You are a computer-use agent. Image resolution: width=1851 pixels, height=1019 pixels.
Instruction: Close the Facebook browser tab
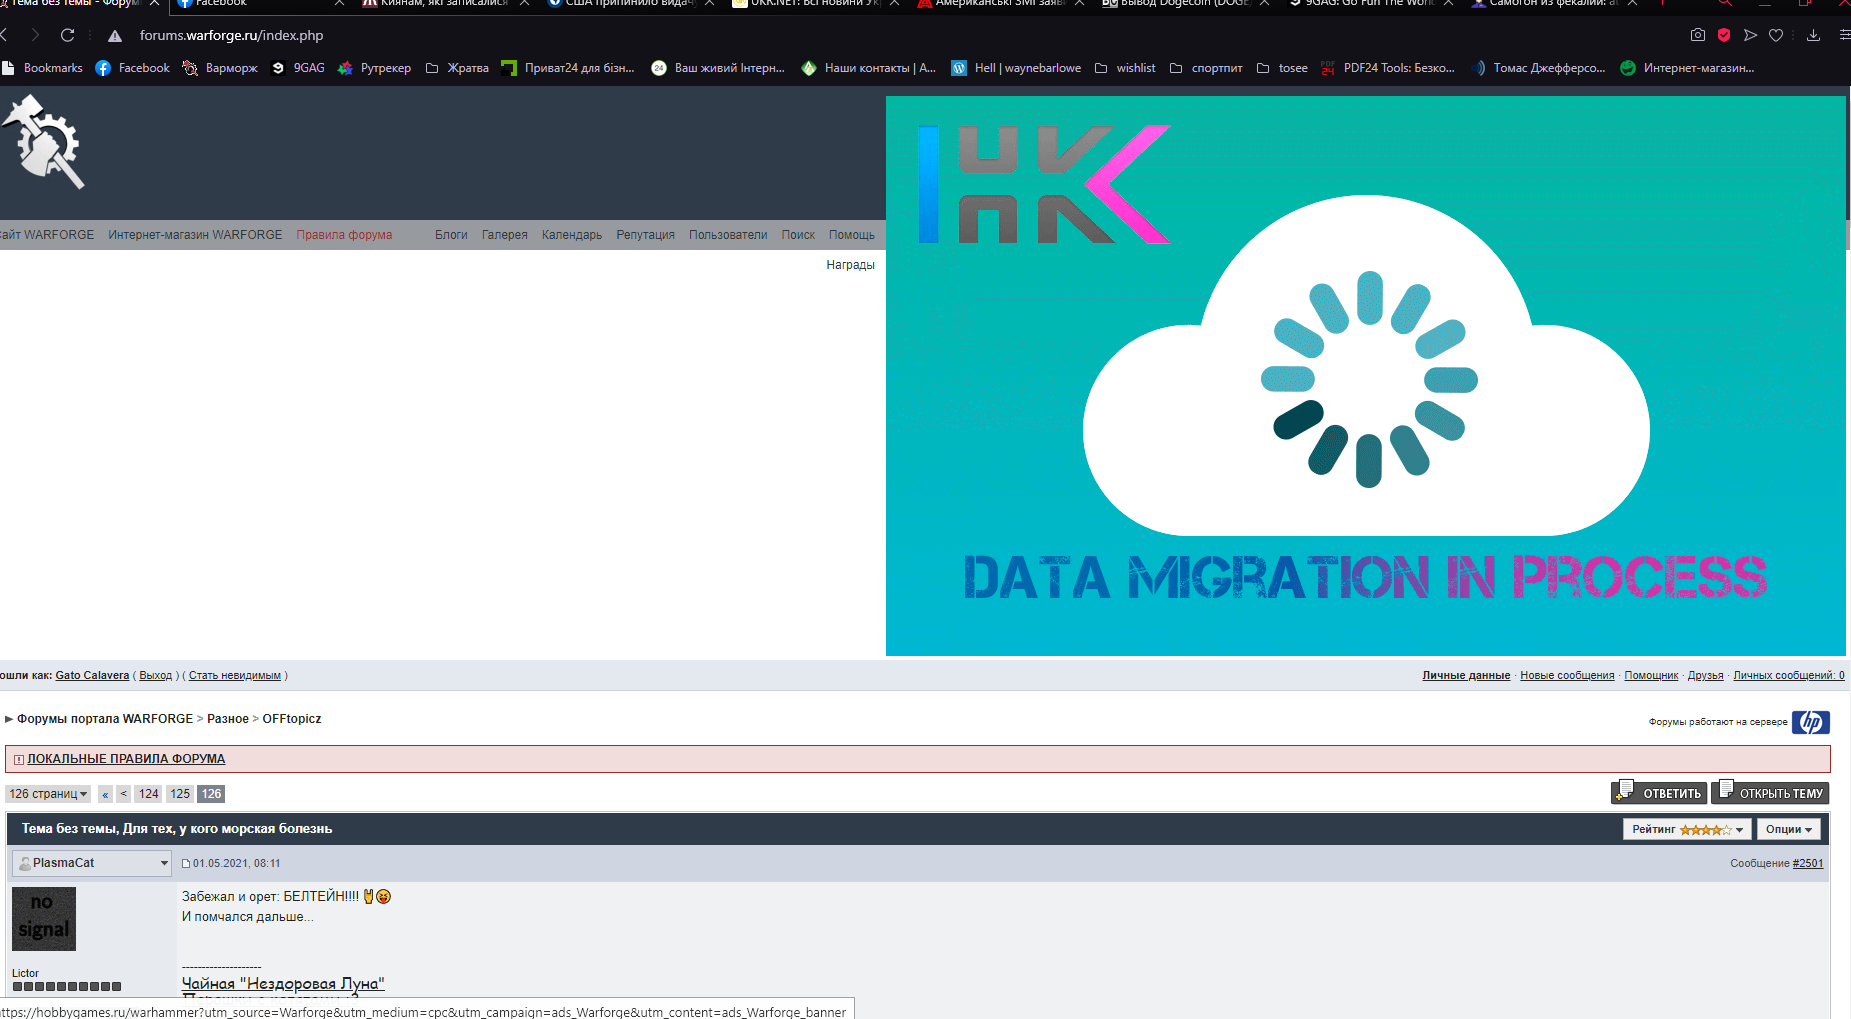(x=340, y=3)
